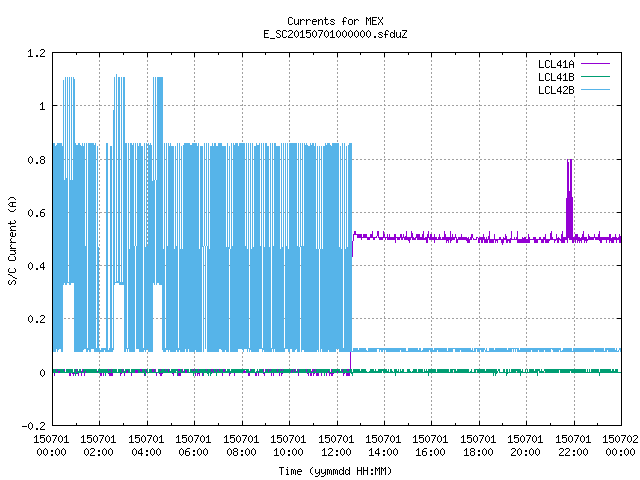Click the y-axis tick value 0.2
This screenshot has height=480, width=640.
36,319
